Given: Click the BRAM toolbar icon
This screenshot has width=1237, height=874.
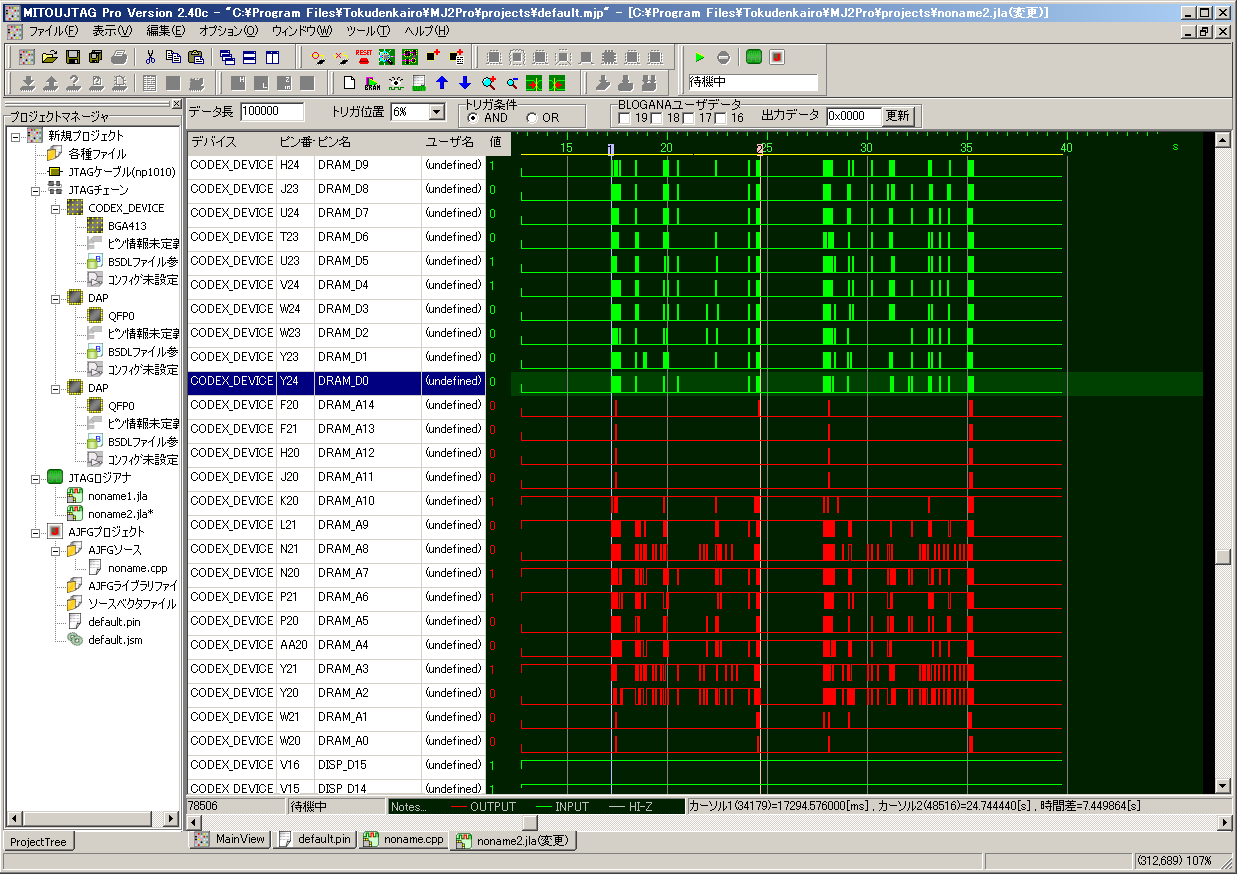Looking at the screenshot, I should 372,83.
